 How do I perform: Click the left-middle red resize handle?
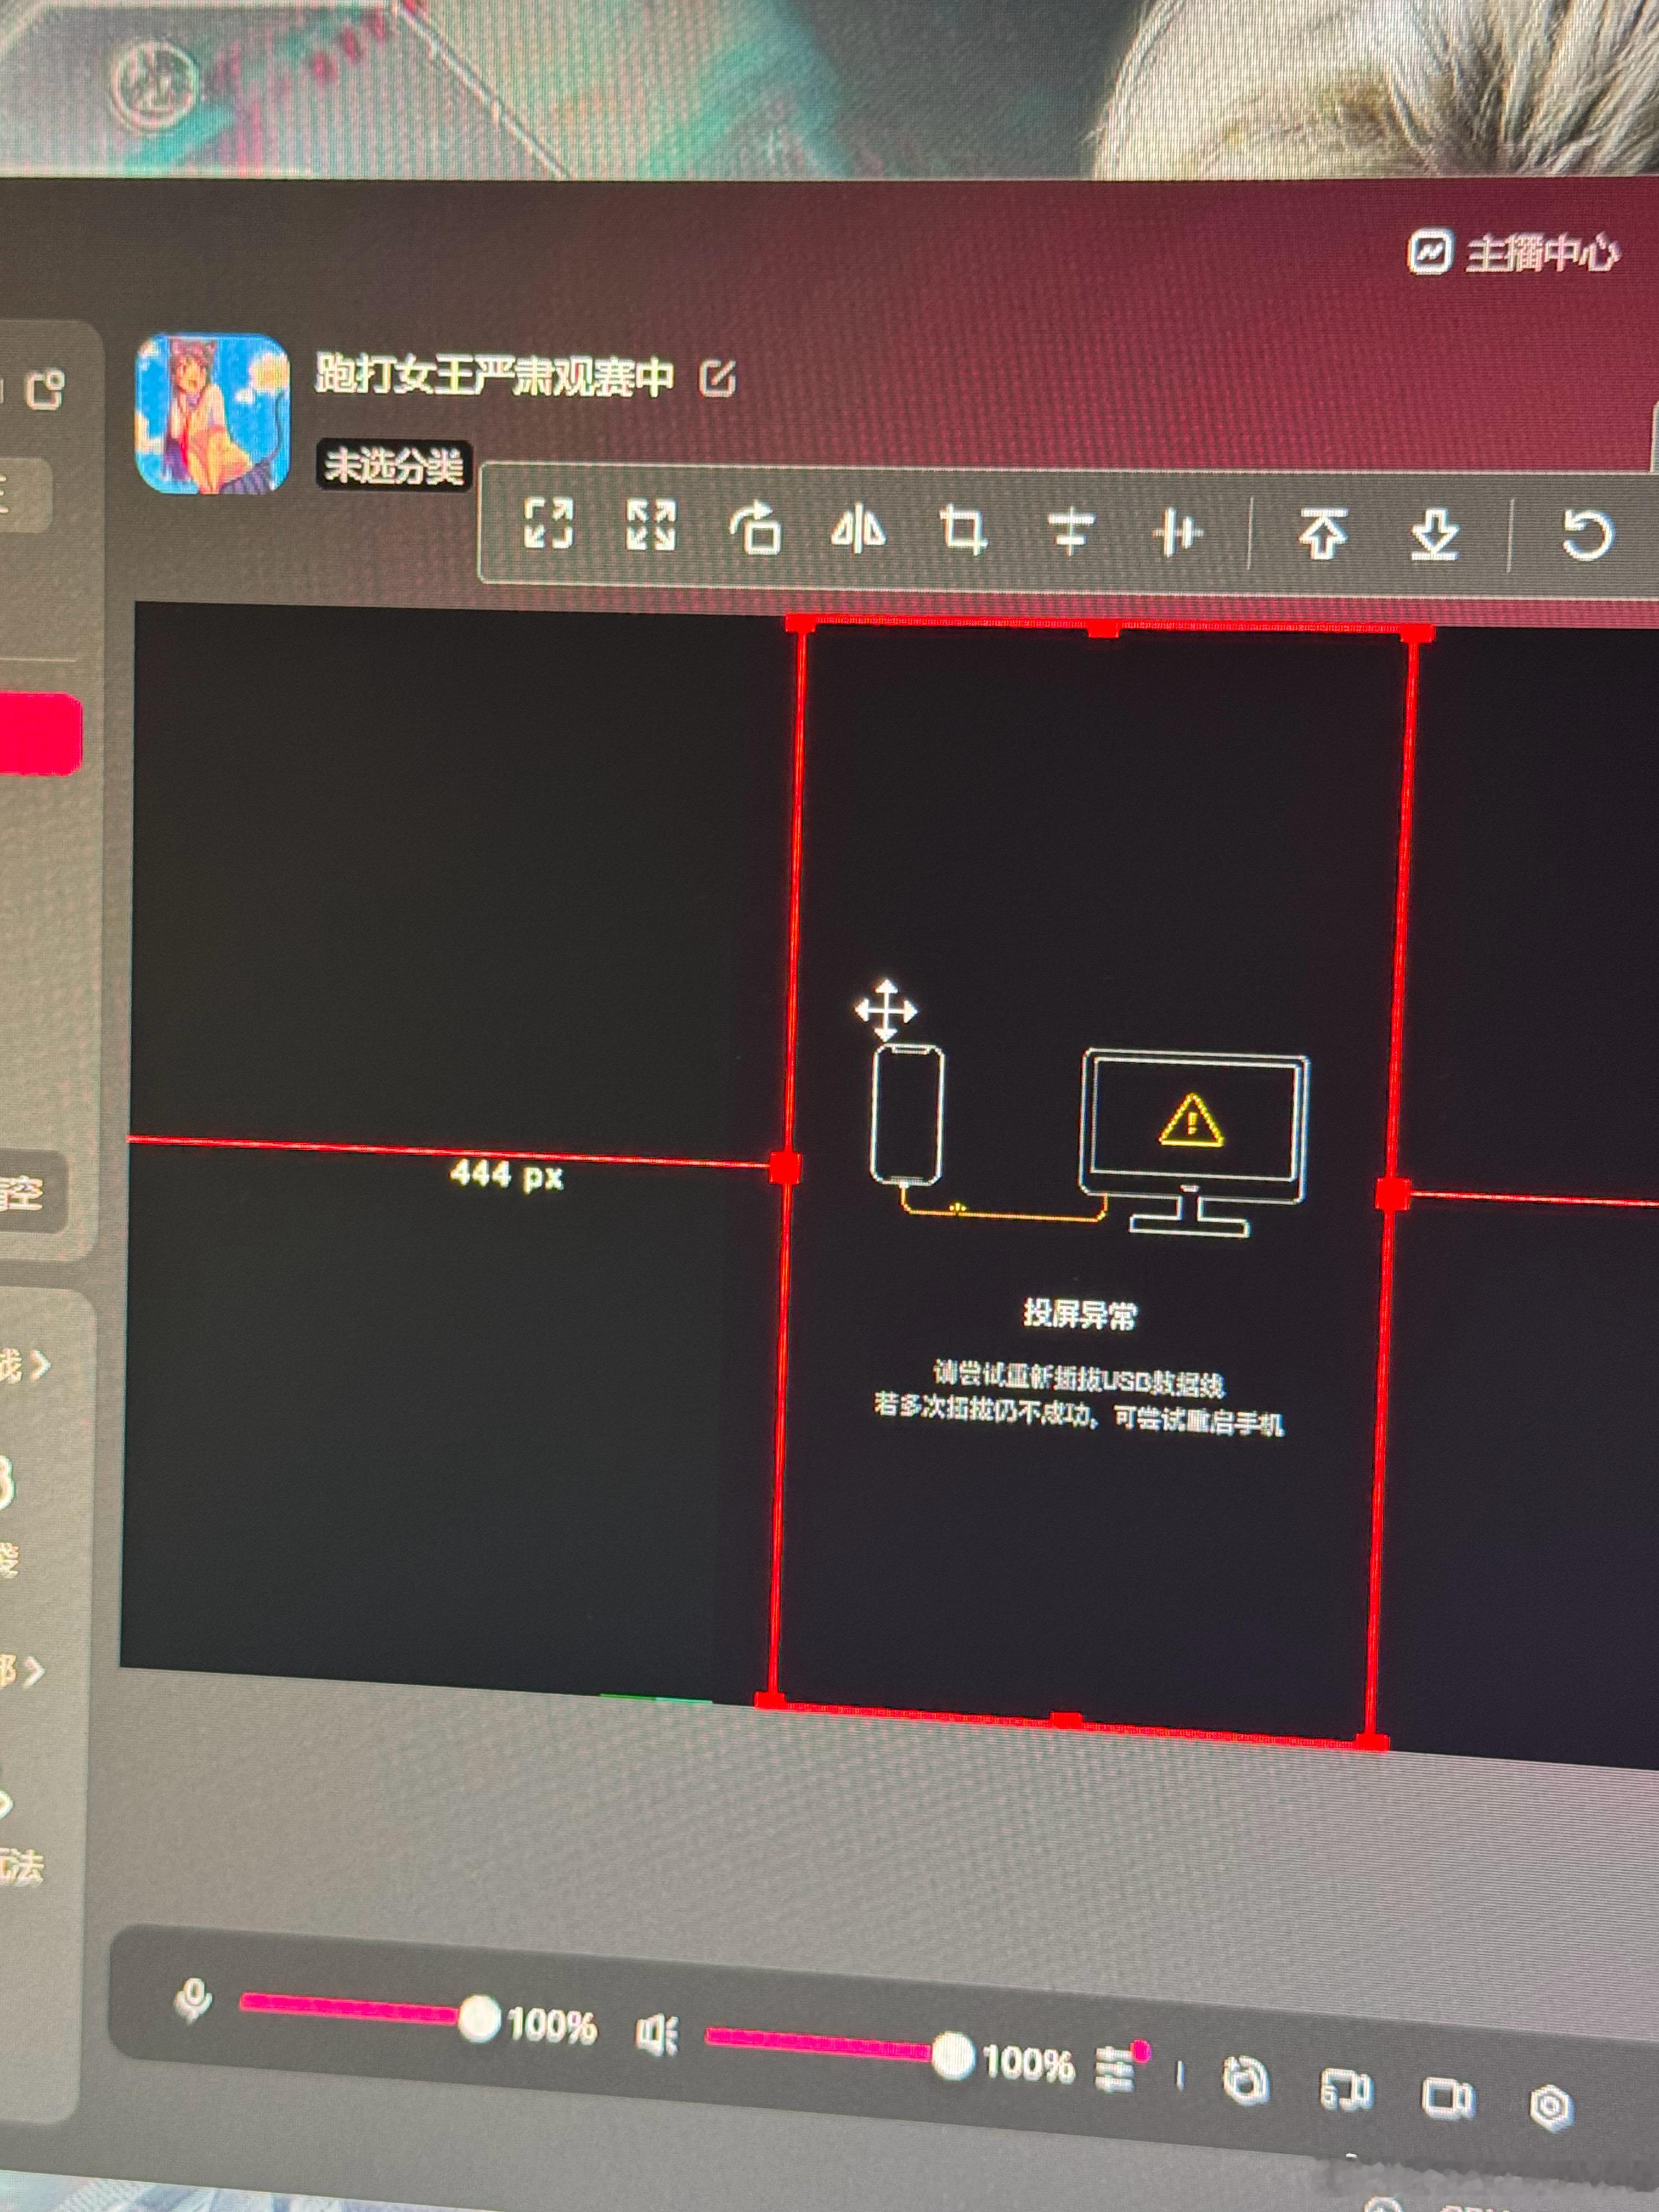point(785,1168)
